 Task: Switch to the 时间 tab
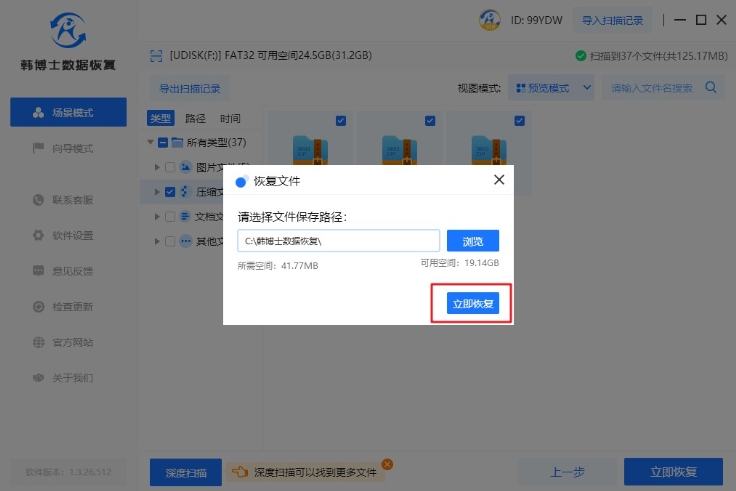coord(230,118)
